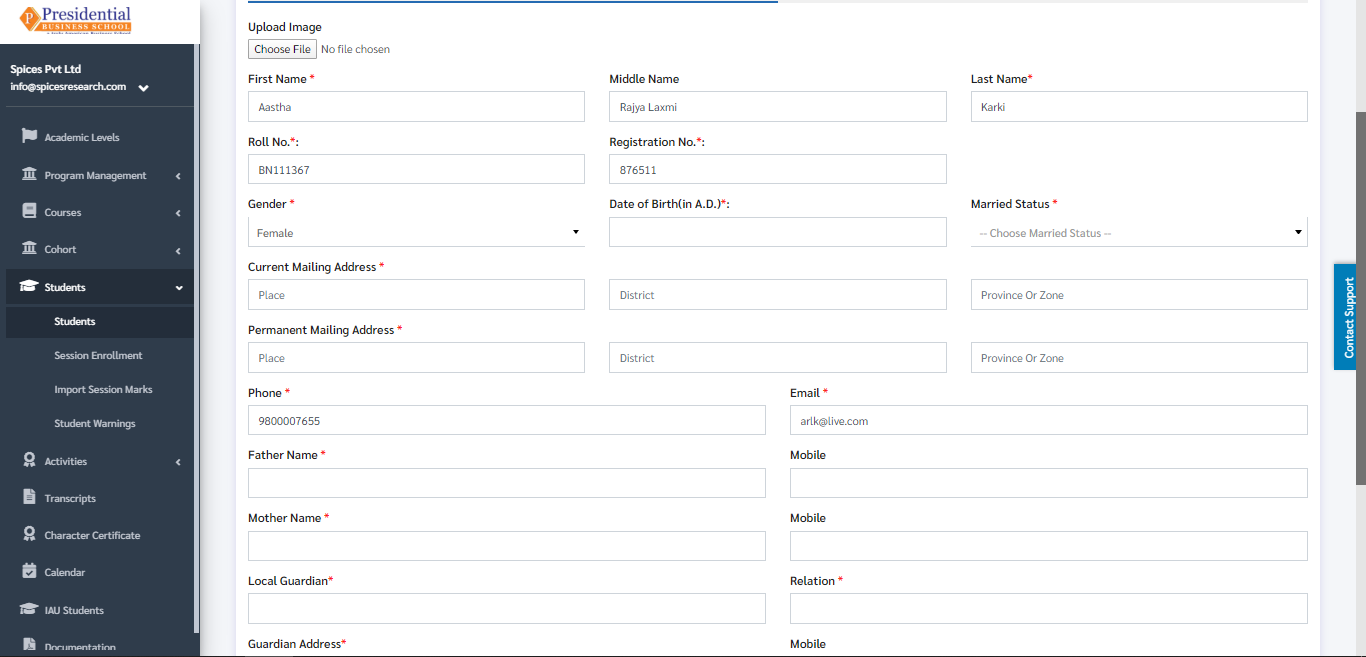Viewport: 1366px width, 657px height.
Task: Click the Email field with arlk@live.com
Action: pyautogui.click(x=1049, y=420)
